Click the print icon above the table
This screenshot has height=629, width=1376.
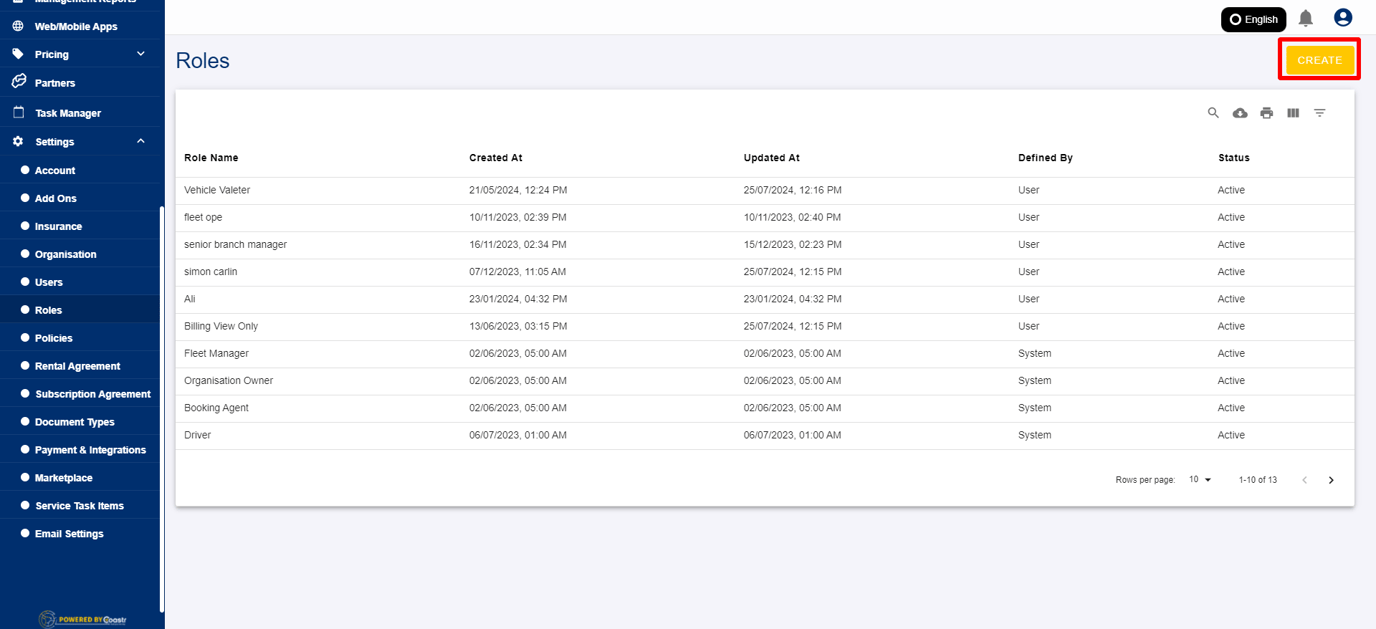pyautogui.click(x=1266, y=113)
